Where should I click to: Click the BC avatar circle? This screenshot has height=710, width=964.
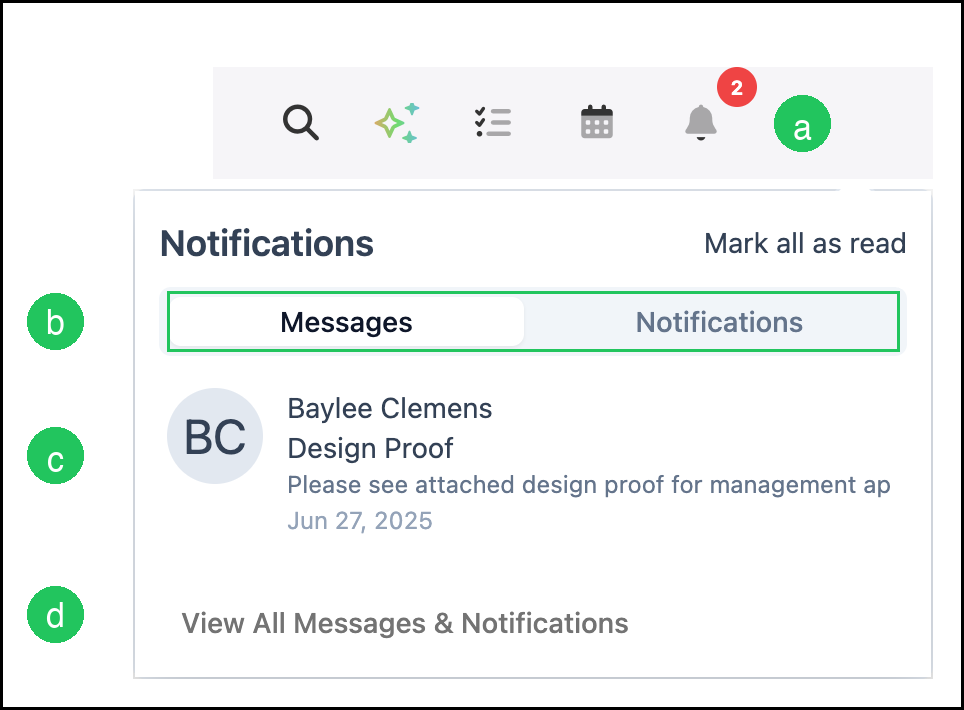click(215, 436)
